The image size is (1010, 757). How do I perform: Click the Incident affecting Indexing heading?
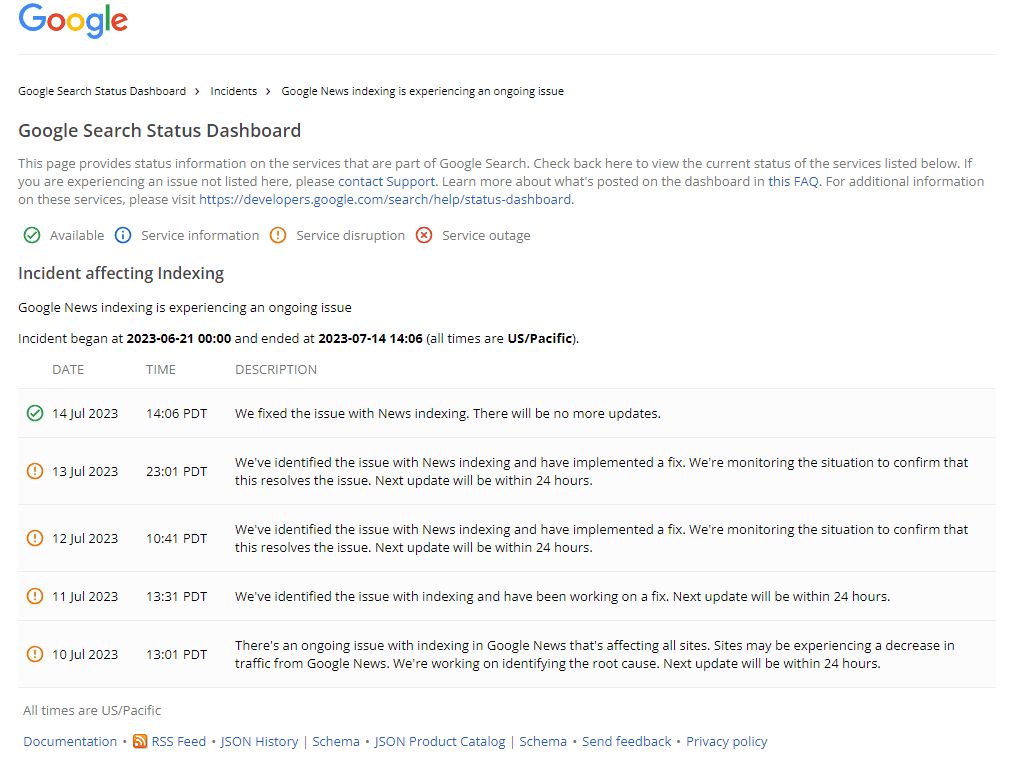pyautogui.click(x=121, y=273)
